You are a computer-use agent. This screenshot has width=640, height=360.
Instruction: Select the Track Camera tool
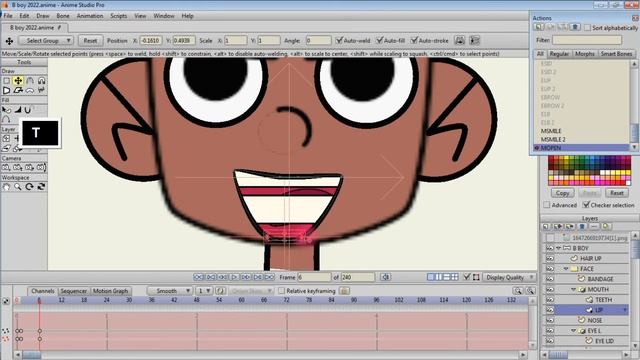(7, 167)
